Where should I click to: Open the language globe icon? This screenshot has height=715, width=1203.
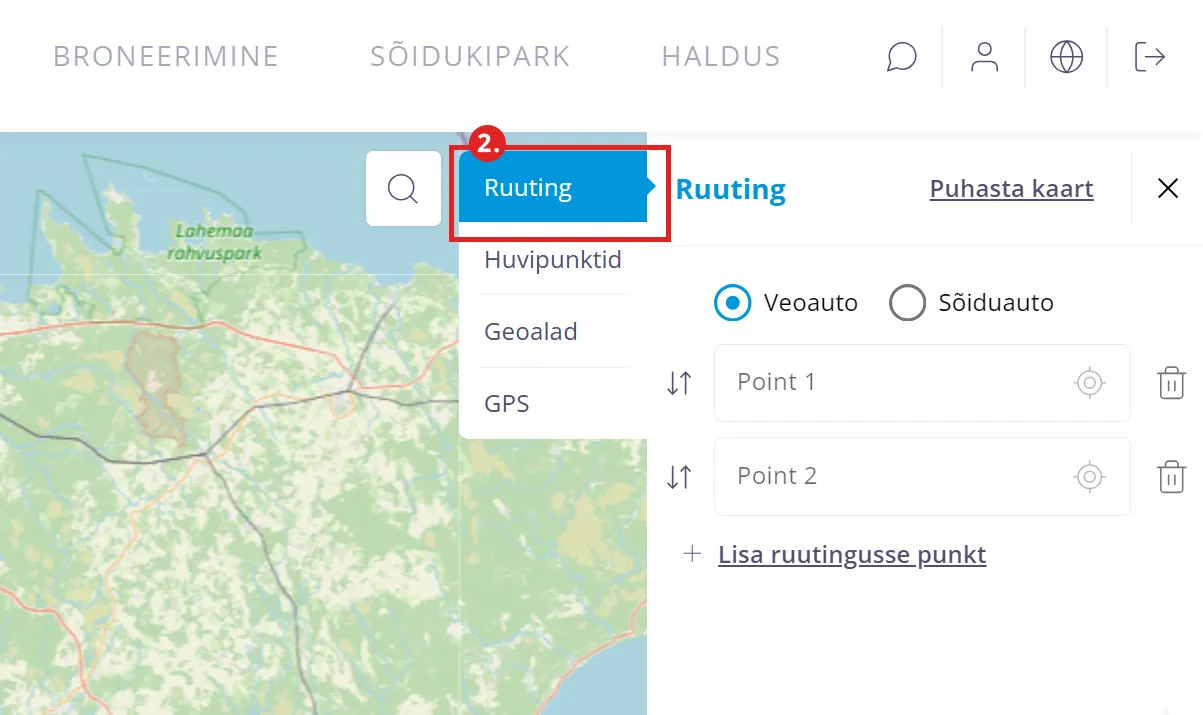pyautogui.click(x=1067, y=57)
